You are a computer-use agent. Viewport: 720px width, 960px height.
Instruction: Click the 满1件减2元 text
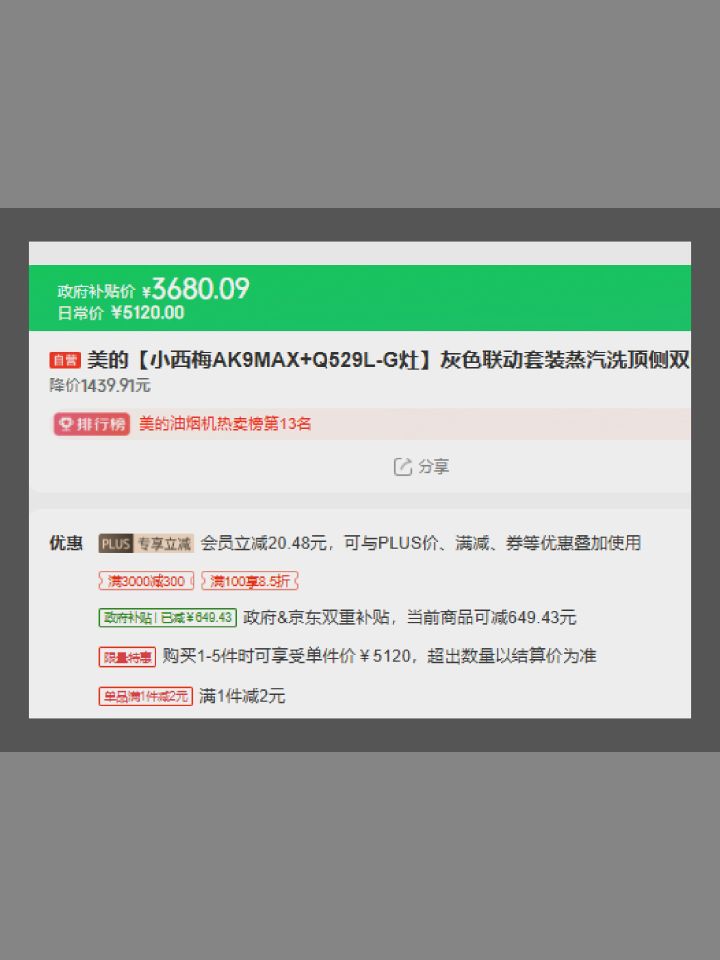click(x=242, y=696)
